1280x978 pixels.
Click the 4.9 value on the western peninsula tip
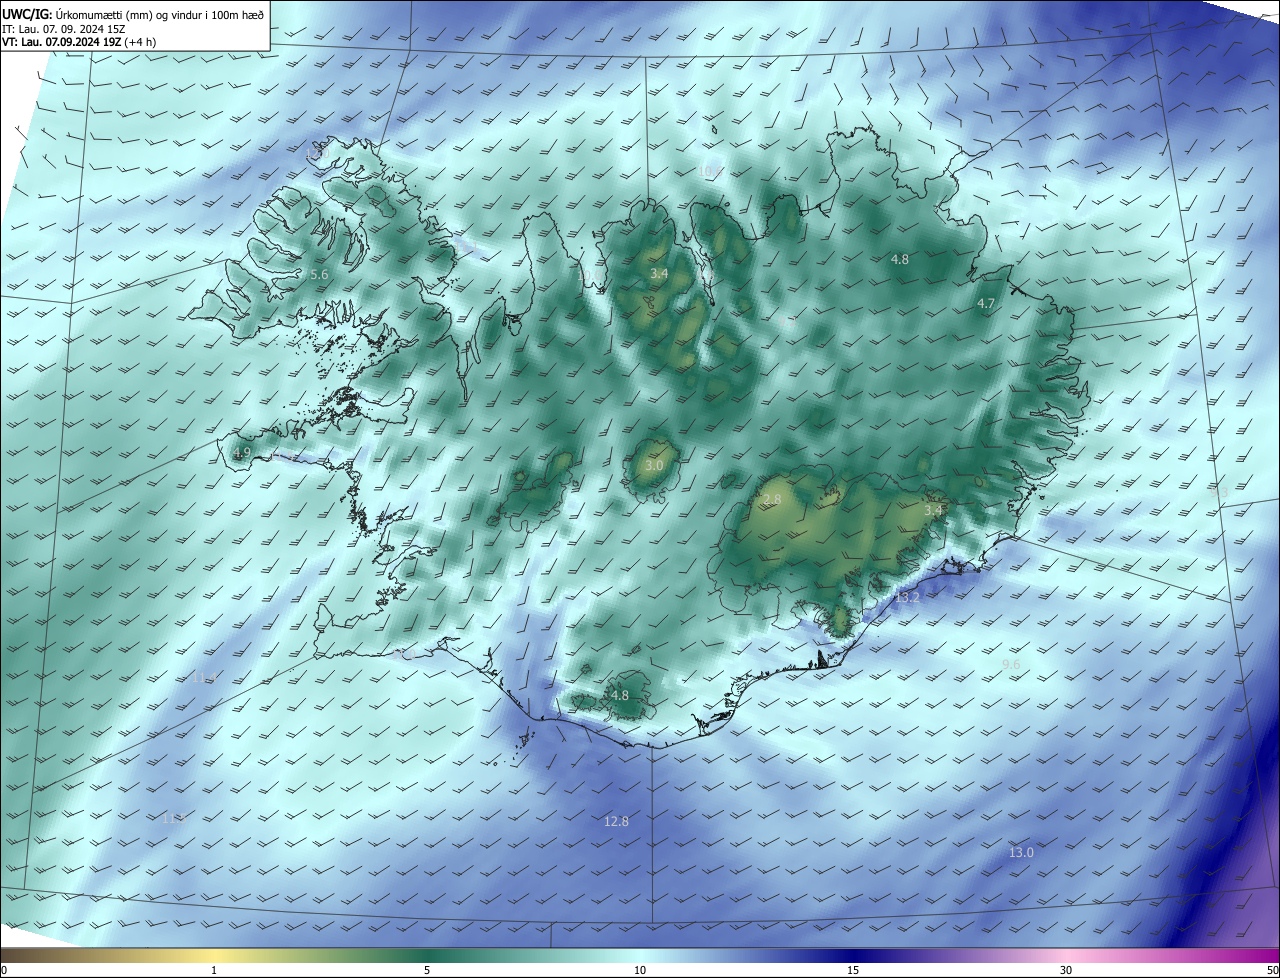(x=241, y=453)
